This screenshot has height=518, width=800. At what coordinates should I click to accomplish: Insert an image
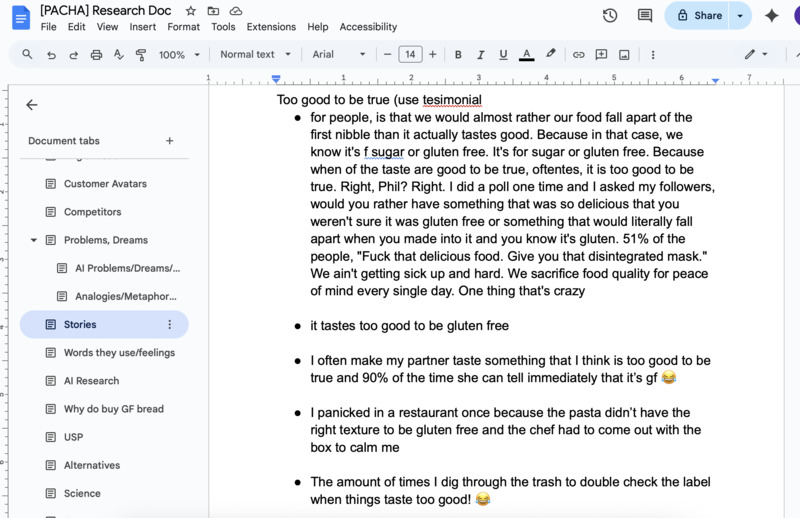click(x=624, y=55)
